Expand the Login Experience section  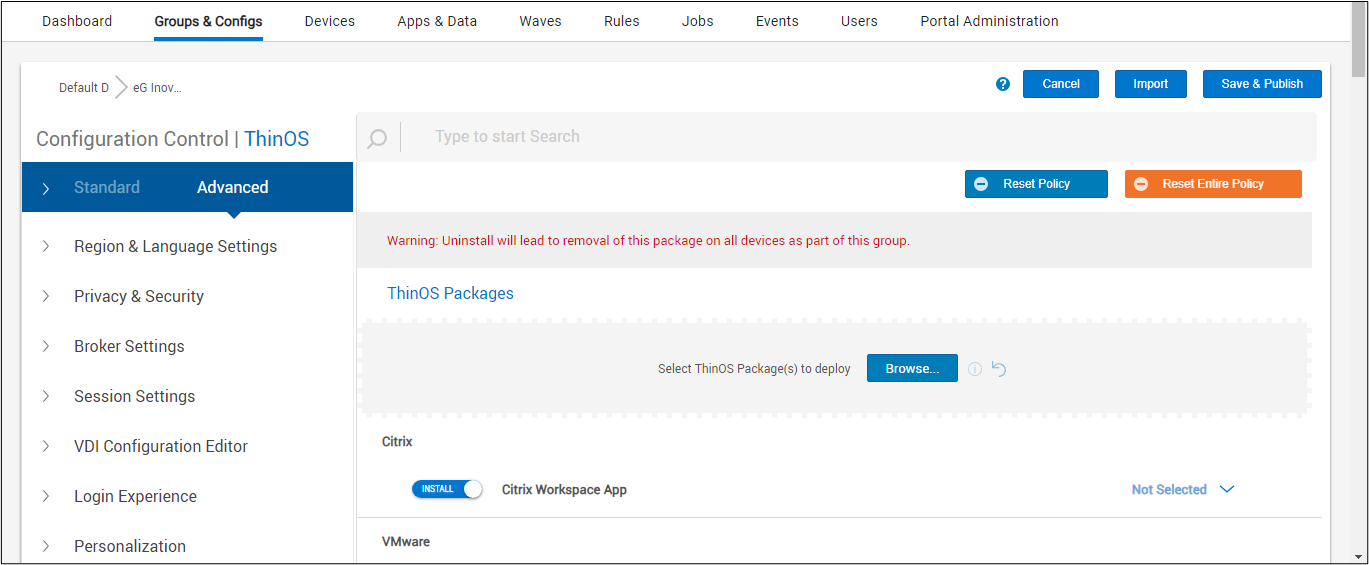135,496
